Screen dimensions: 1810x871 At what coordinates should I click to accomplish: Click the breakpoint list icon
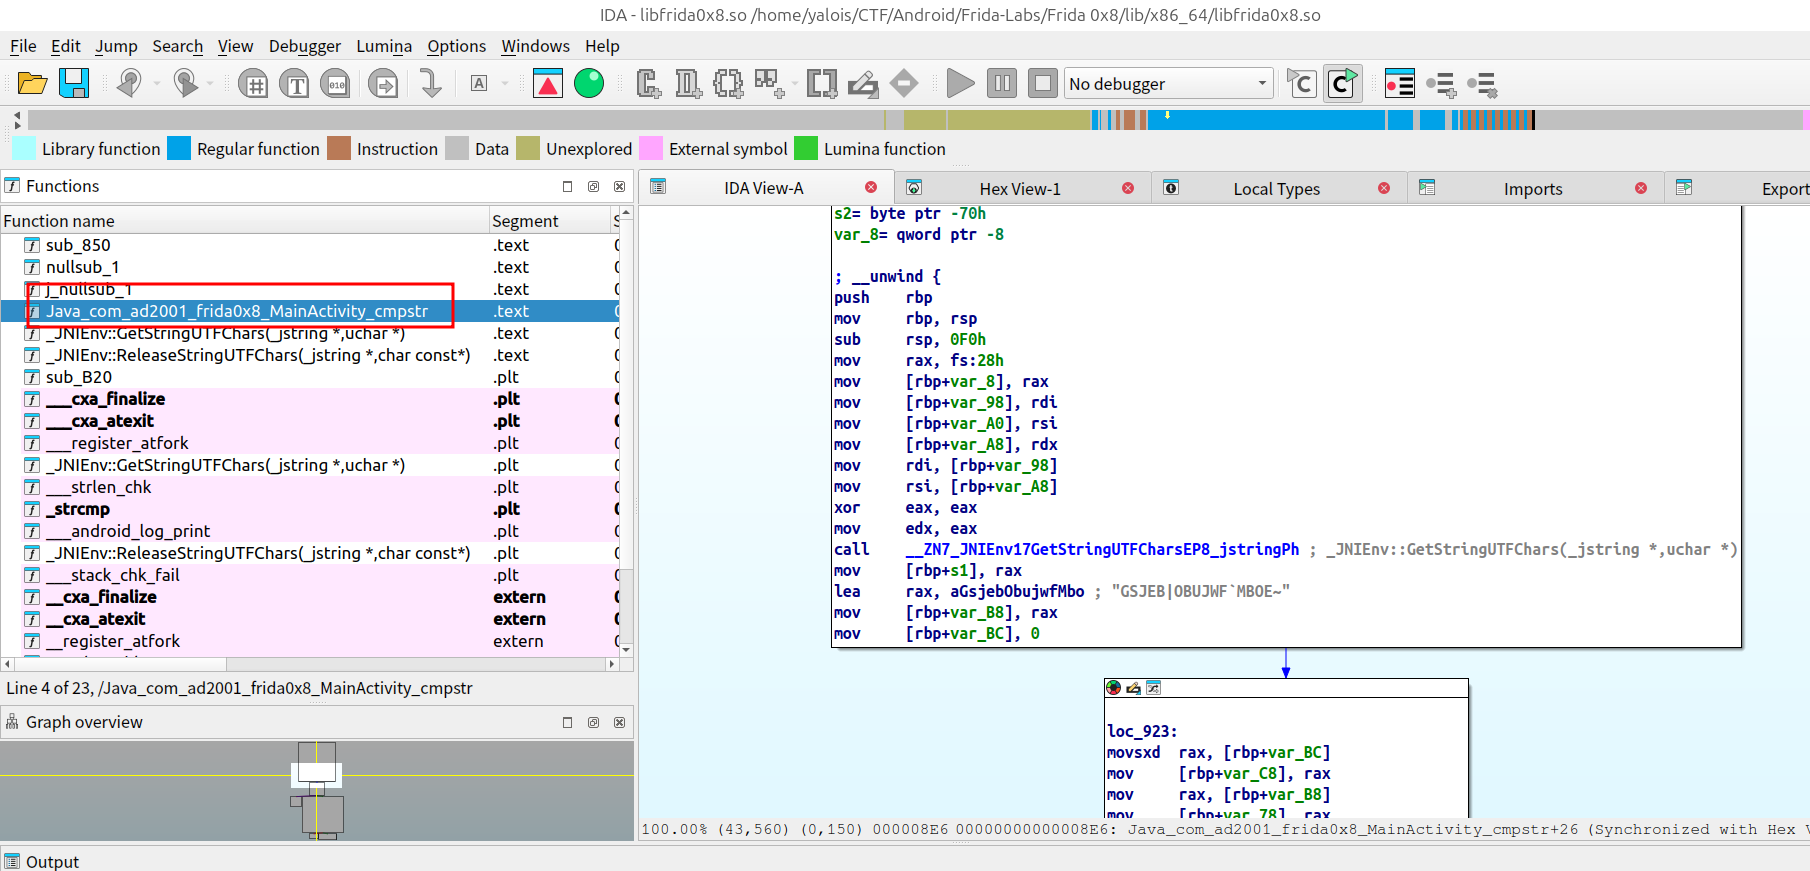[1399, 84]
